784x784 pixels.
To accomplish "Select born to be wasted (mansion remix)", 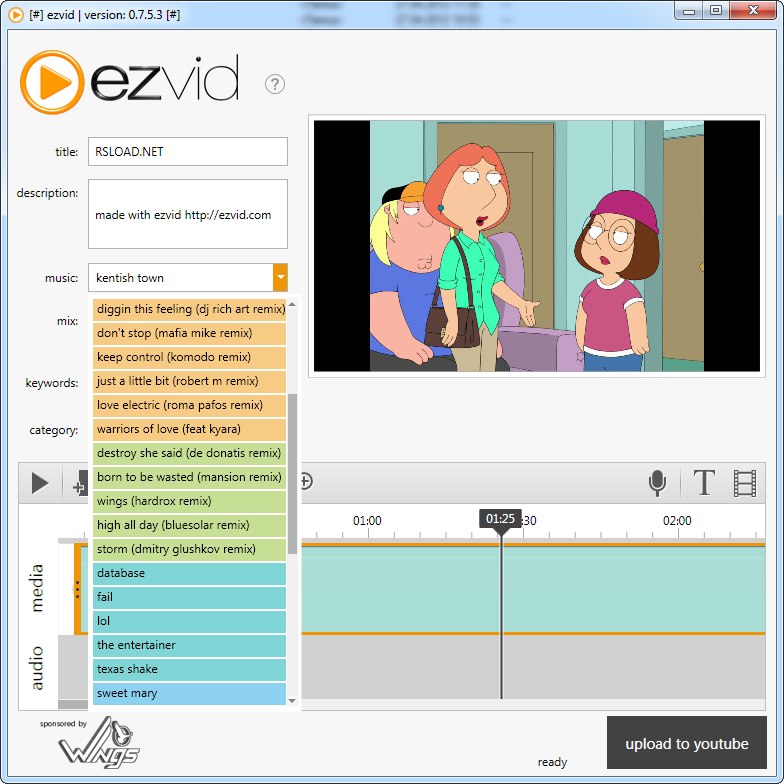I will (190, 477).
